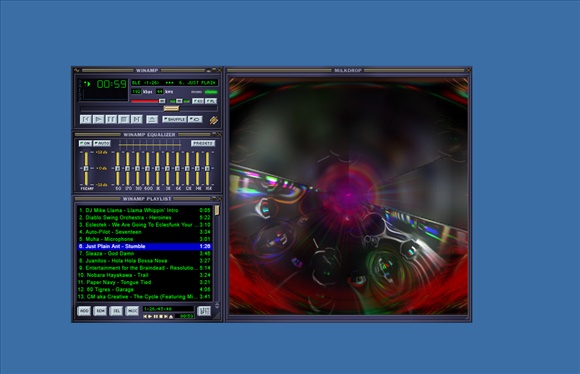The height and width of the screenshot is (374, 580).
Task: Open the equalizer Presets menu
Action: (x=203, y=143)
